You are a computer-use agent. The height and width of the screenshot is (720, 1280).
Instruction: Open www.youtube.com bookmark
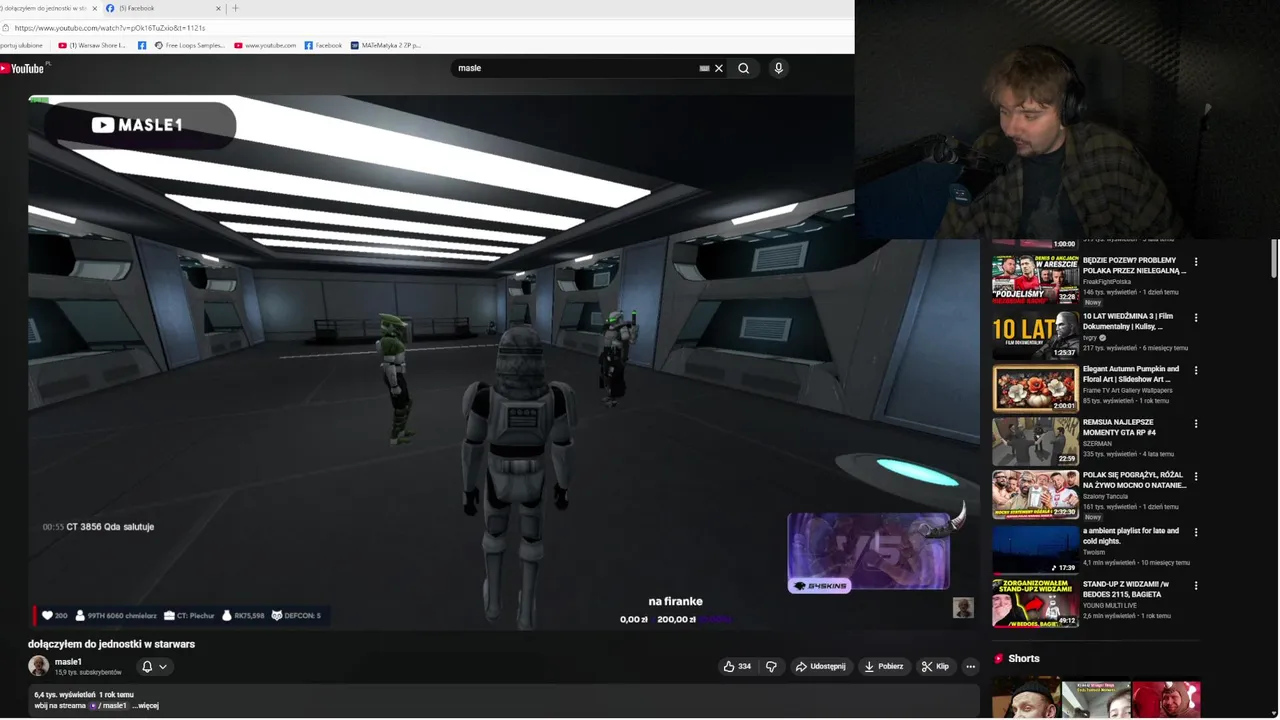pyautogui.click(x=265, y=45)
